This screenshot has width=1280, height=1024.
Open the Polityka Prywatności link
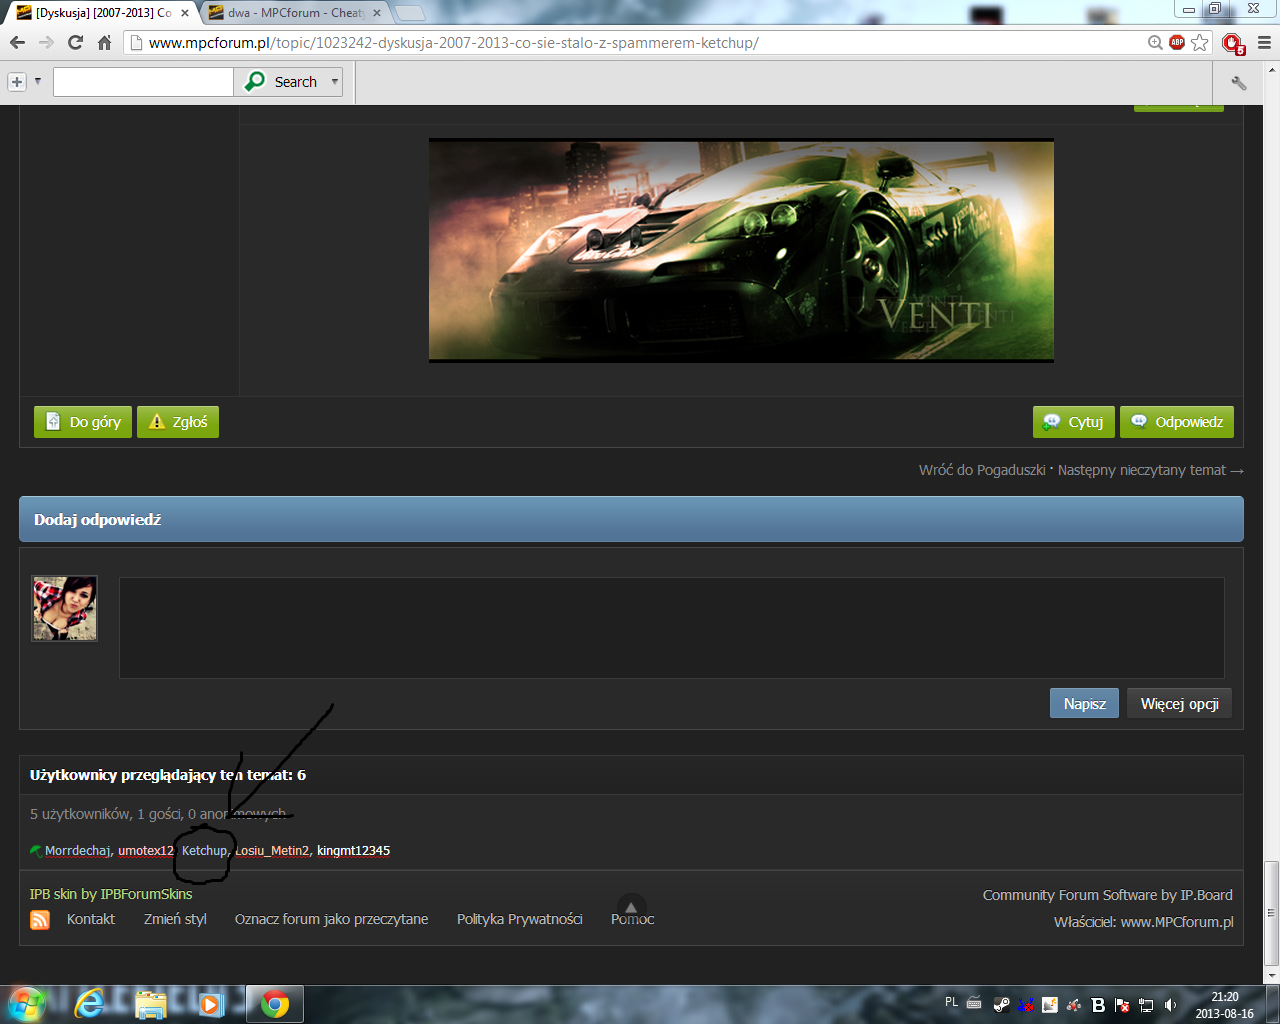click(x=519, y=919)
